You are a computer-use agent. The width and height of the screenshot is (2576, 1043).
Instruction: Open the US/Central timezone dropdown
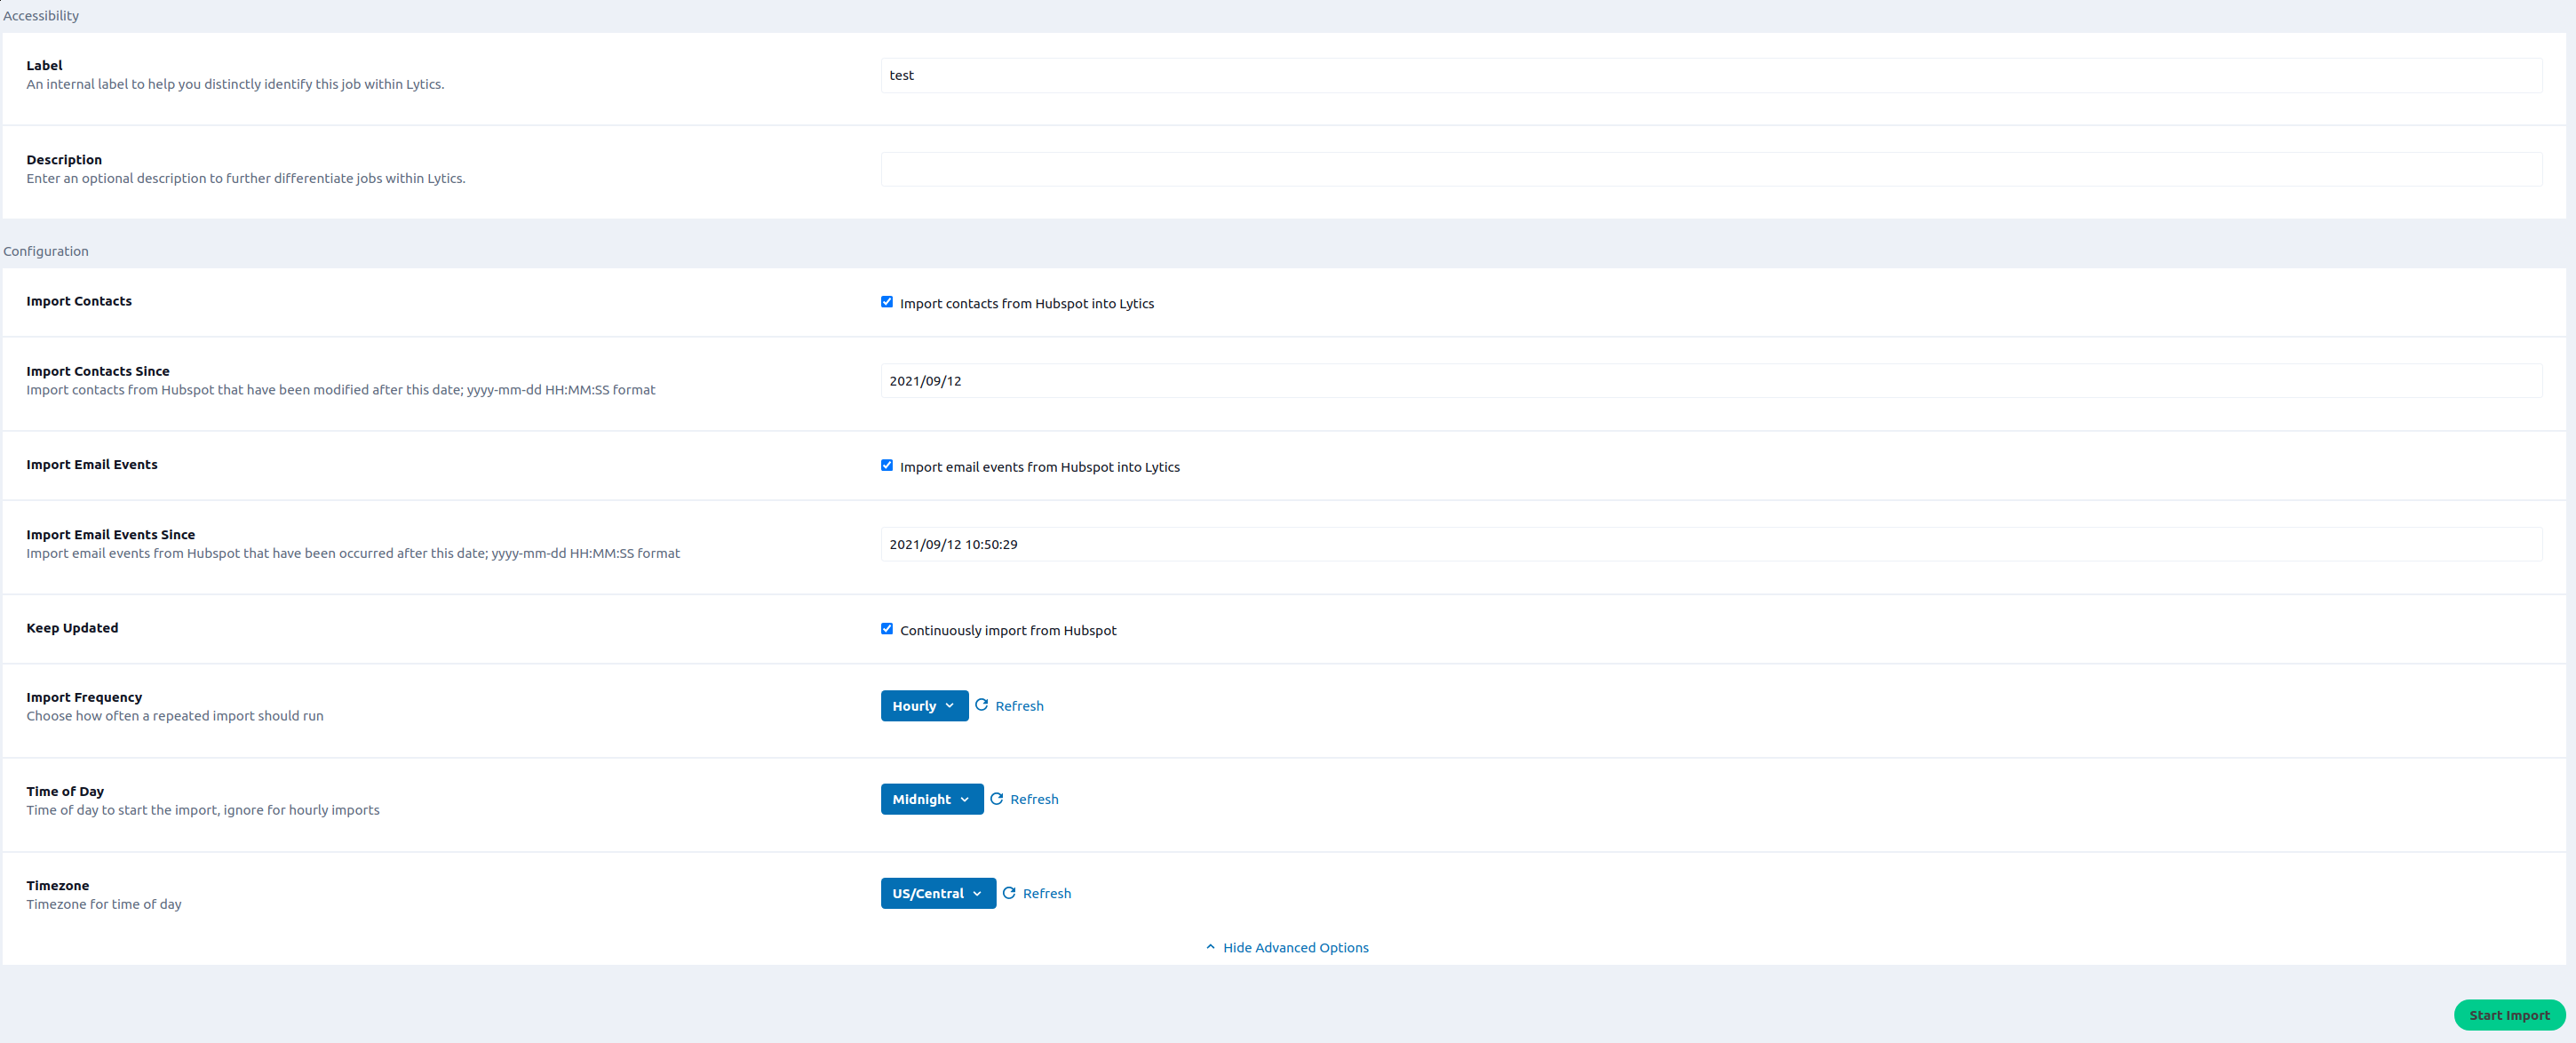[x=938, y=893]
